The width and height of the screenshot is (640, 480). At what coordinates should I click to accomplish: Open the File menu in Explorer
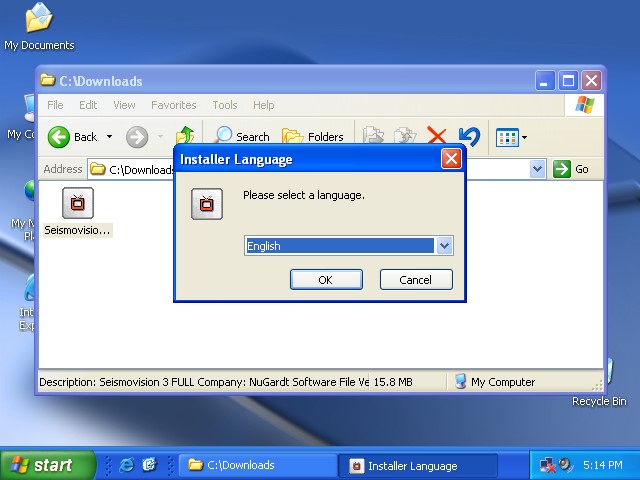[x=55, y=105]
